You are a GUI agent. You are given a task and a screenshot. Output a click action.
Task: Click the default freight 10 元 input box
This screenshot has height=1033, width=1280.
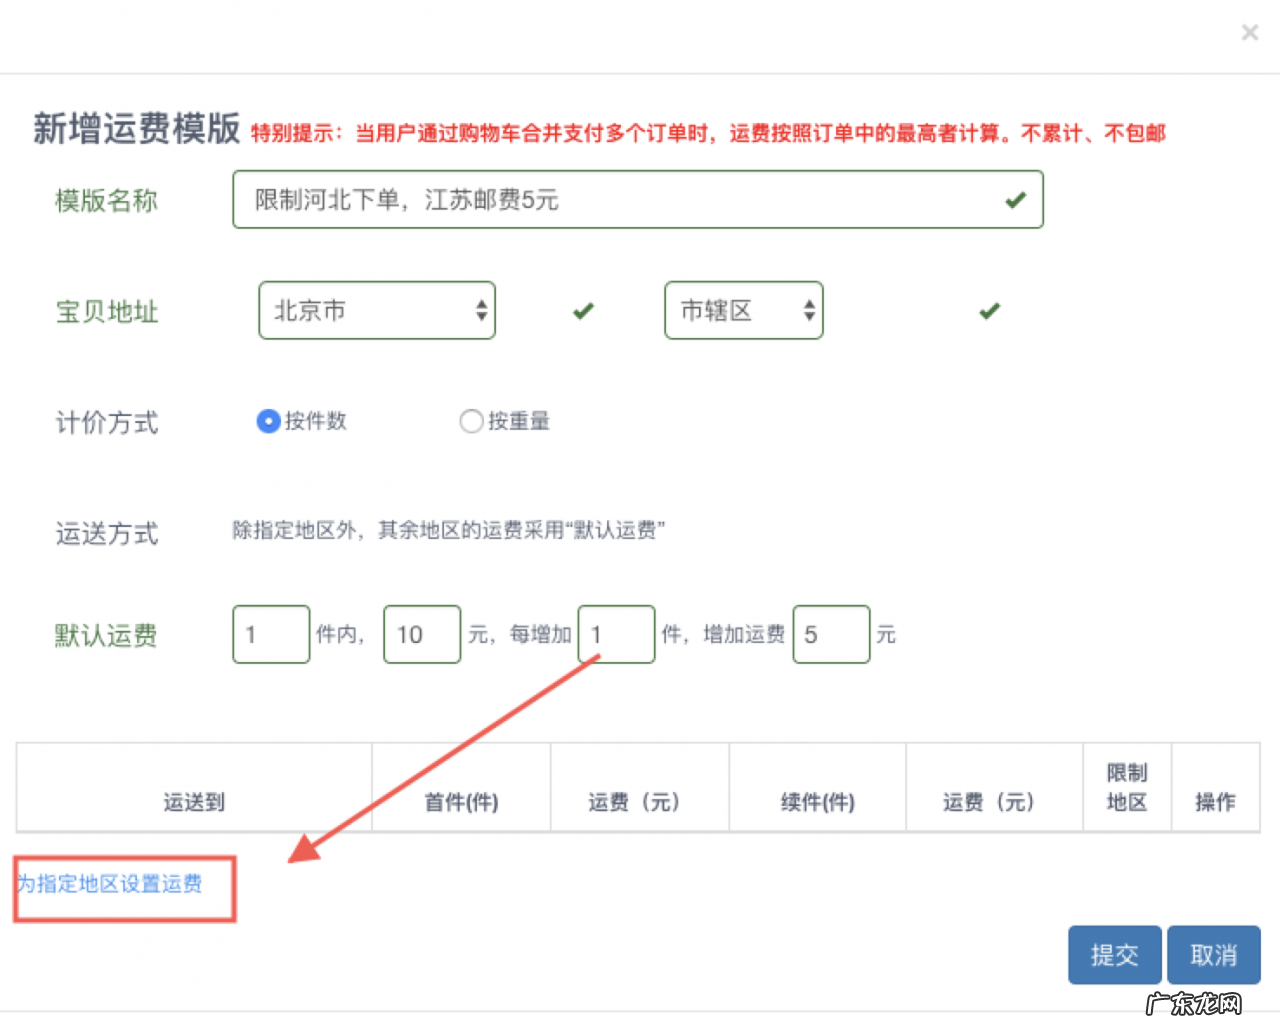[421, 634]
